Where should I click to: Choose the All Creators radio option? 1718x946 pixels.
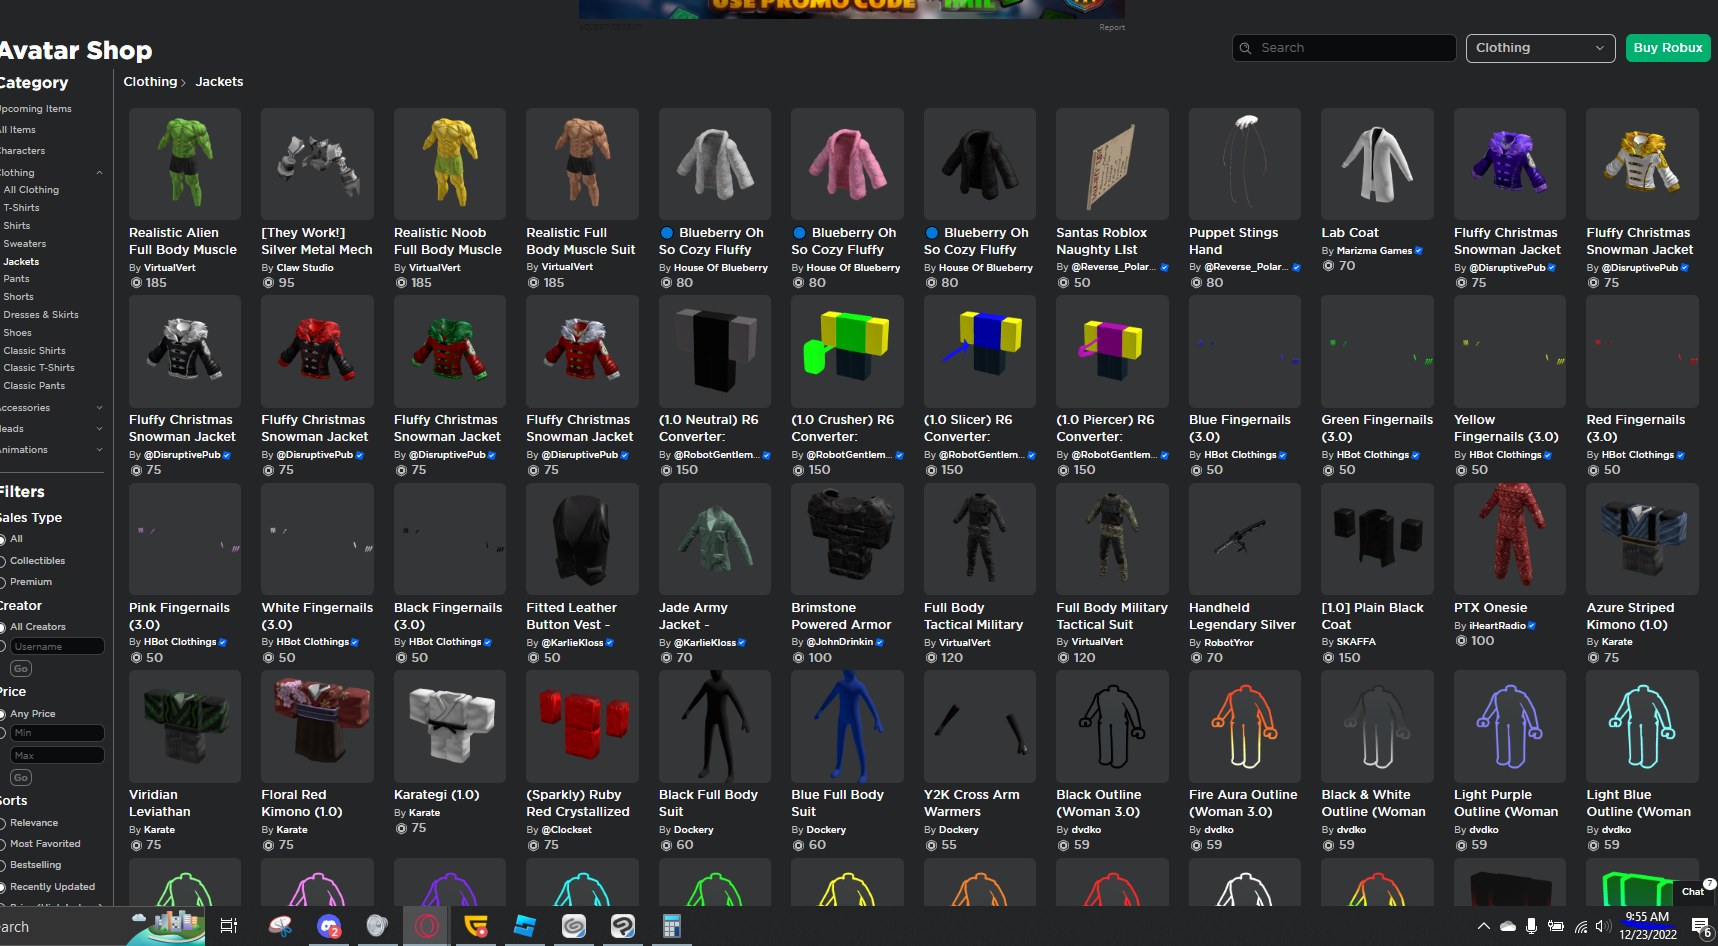3,627
